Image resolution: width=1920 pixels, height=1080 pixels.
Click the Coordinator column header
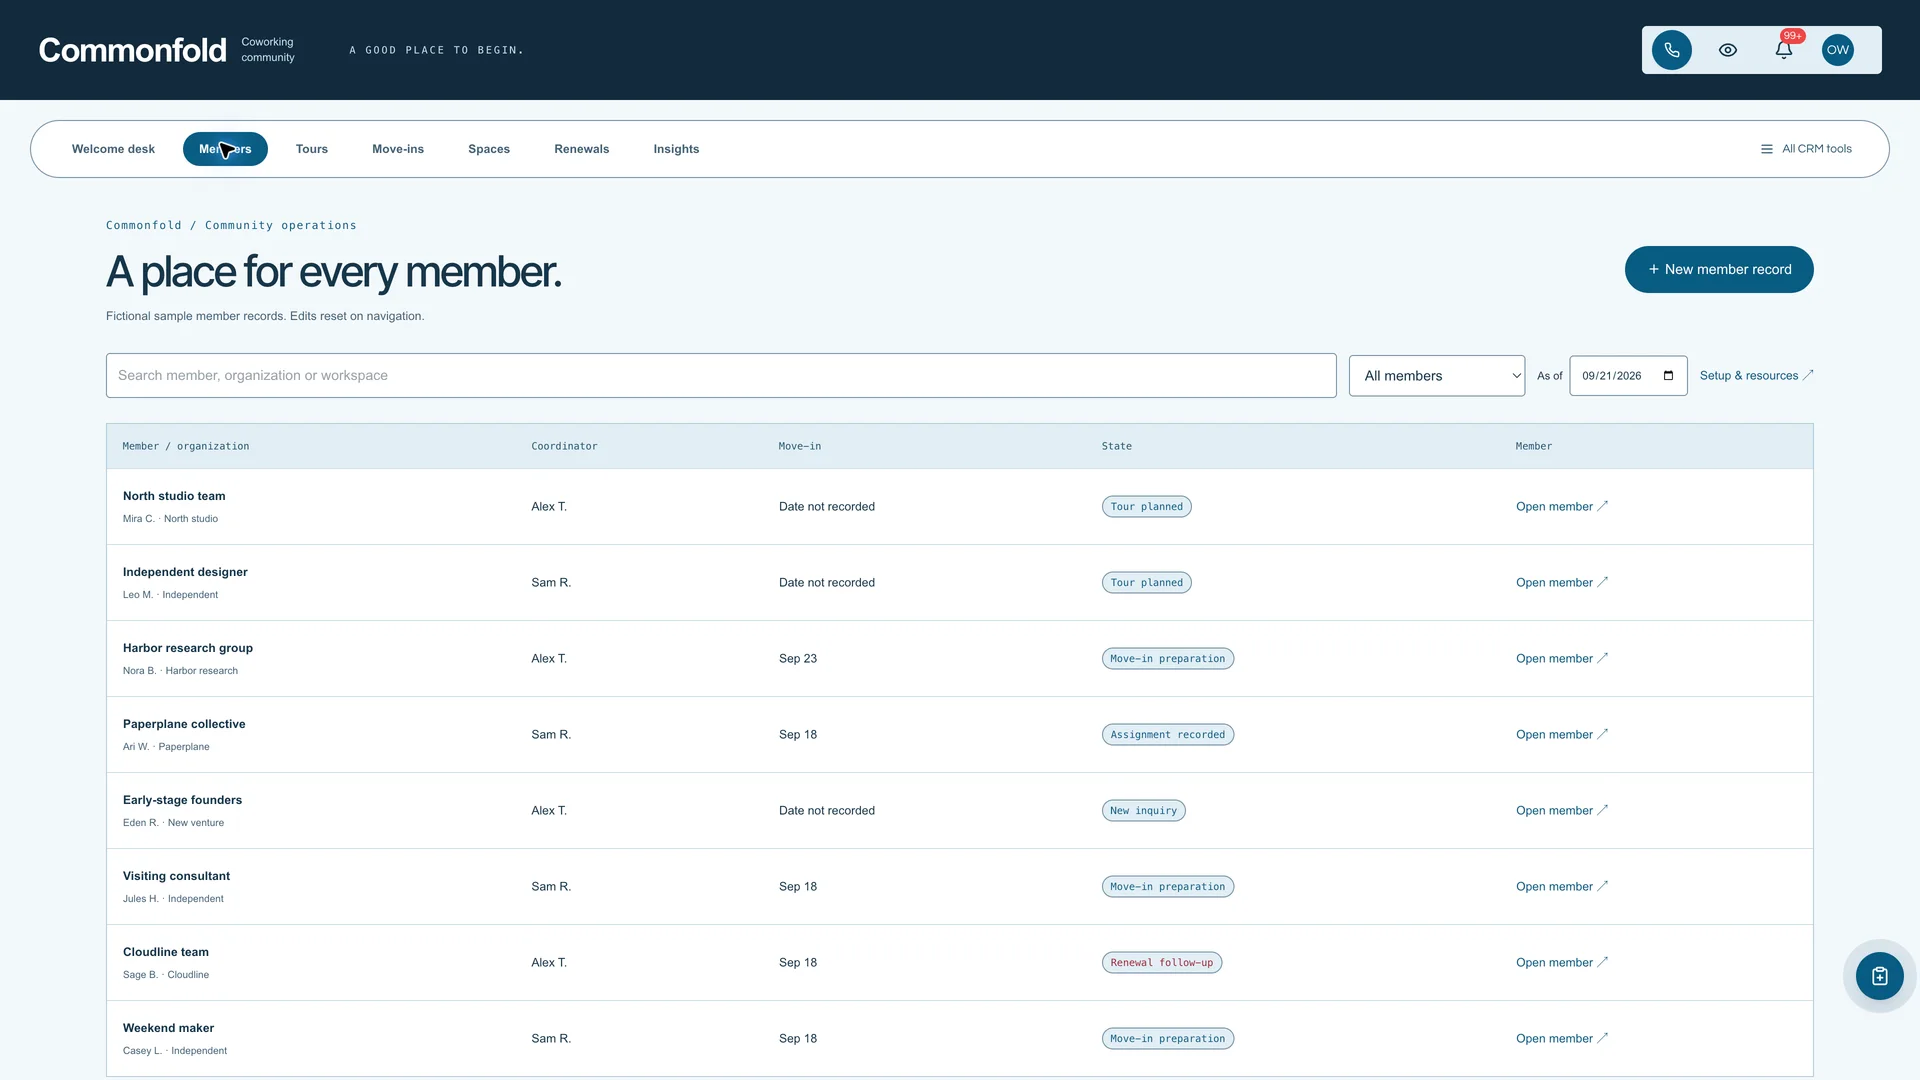[564, 447]
